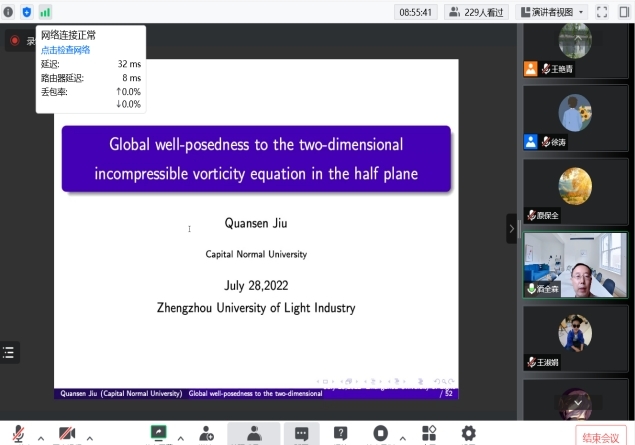Open the chat panel icon
The height and width of the screenshot is (445, 635).
point(301,434)
